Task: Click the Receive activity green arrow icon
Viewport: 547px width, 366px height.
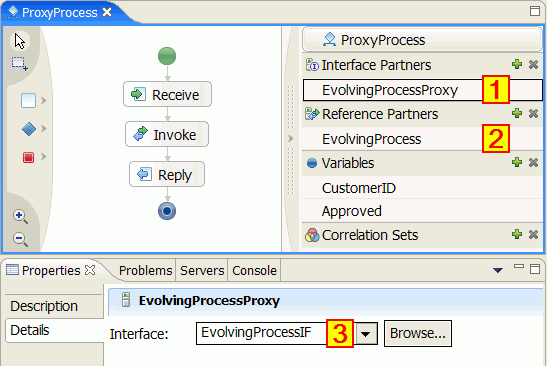Action: click(x=138, y=94)
